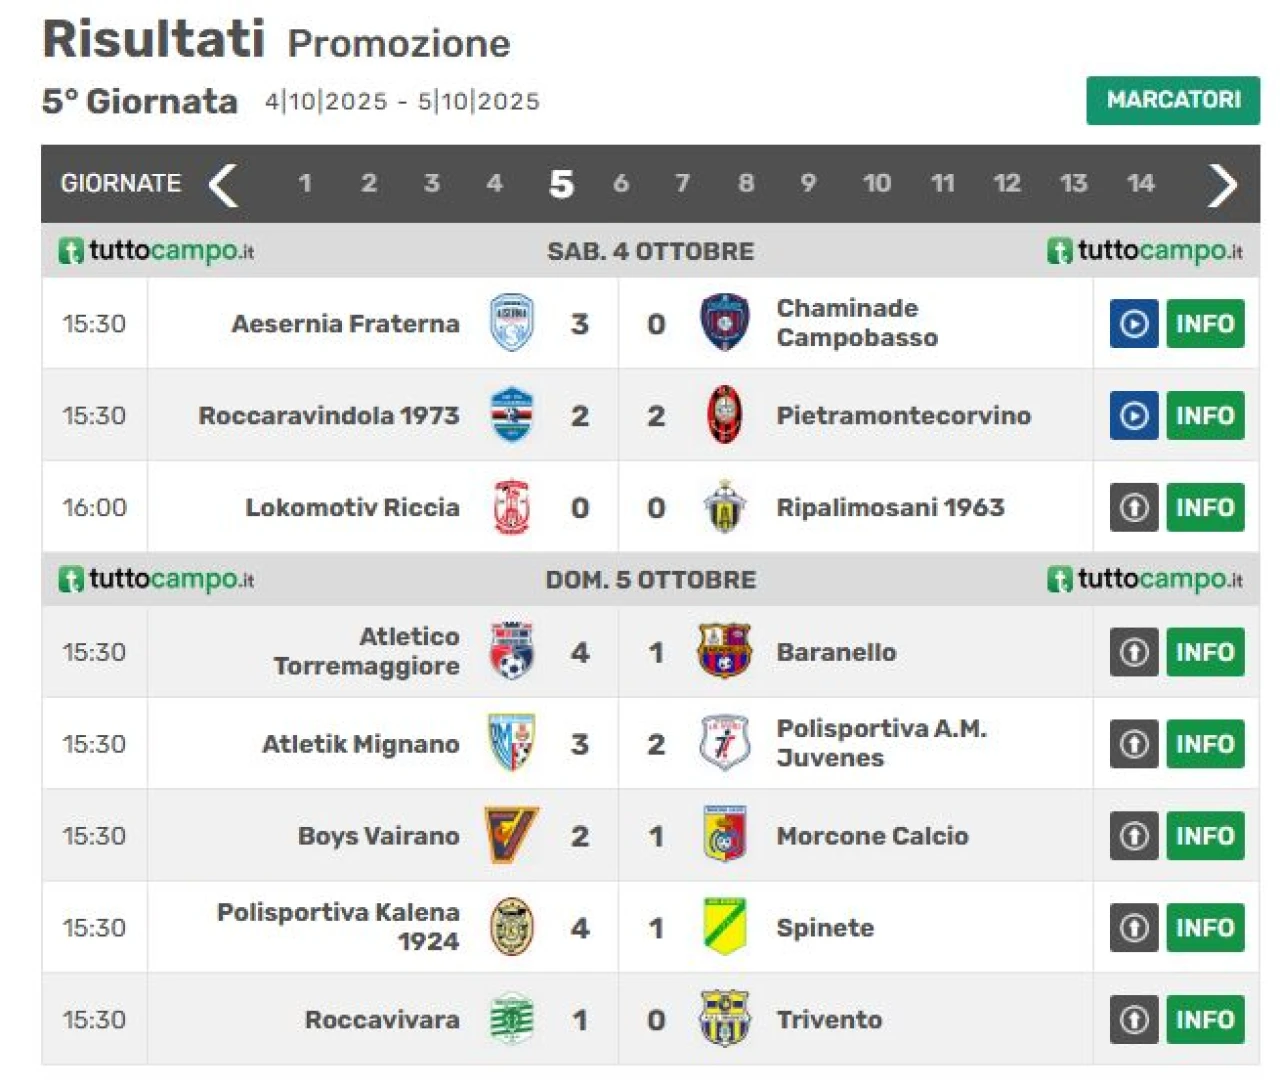Jump to giornata 14

(x=1140, y=184)
